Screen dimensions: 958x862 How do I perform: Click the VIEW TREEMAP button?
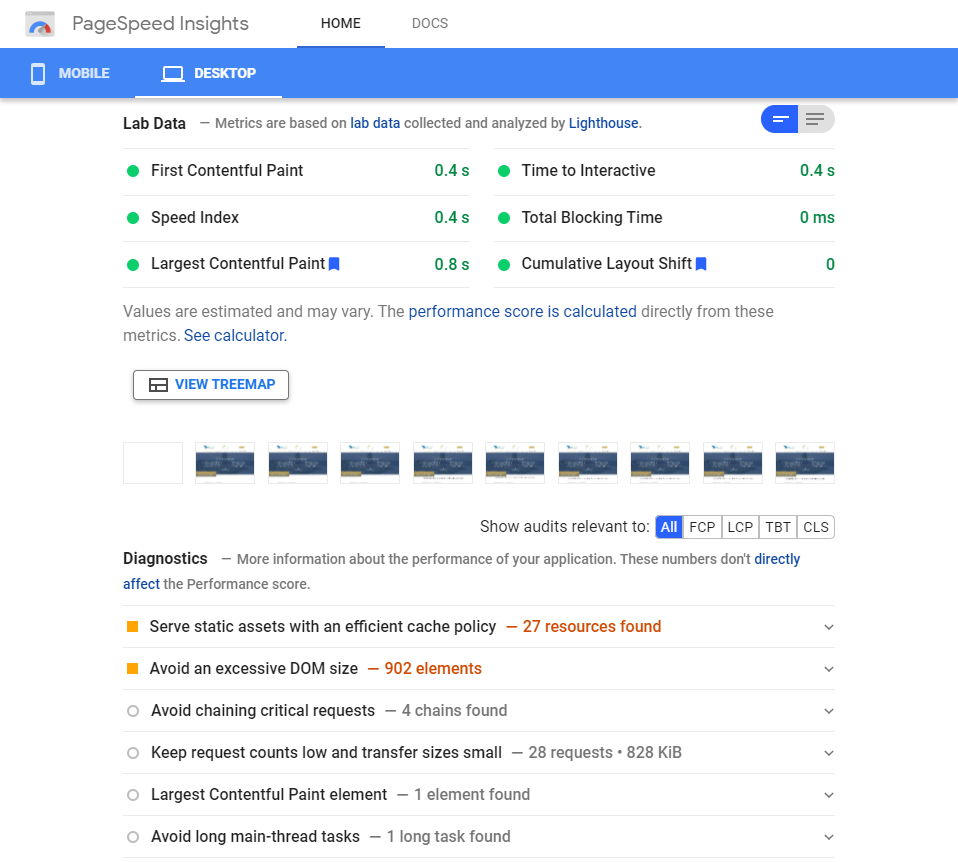pos(211,385)
